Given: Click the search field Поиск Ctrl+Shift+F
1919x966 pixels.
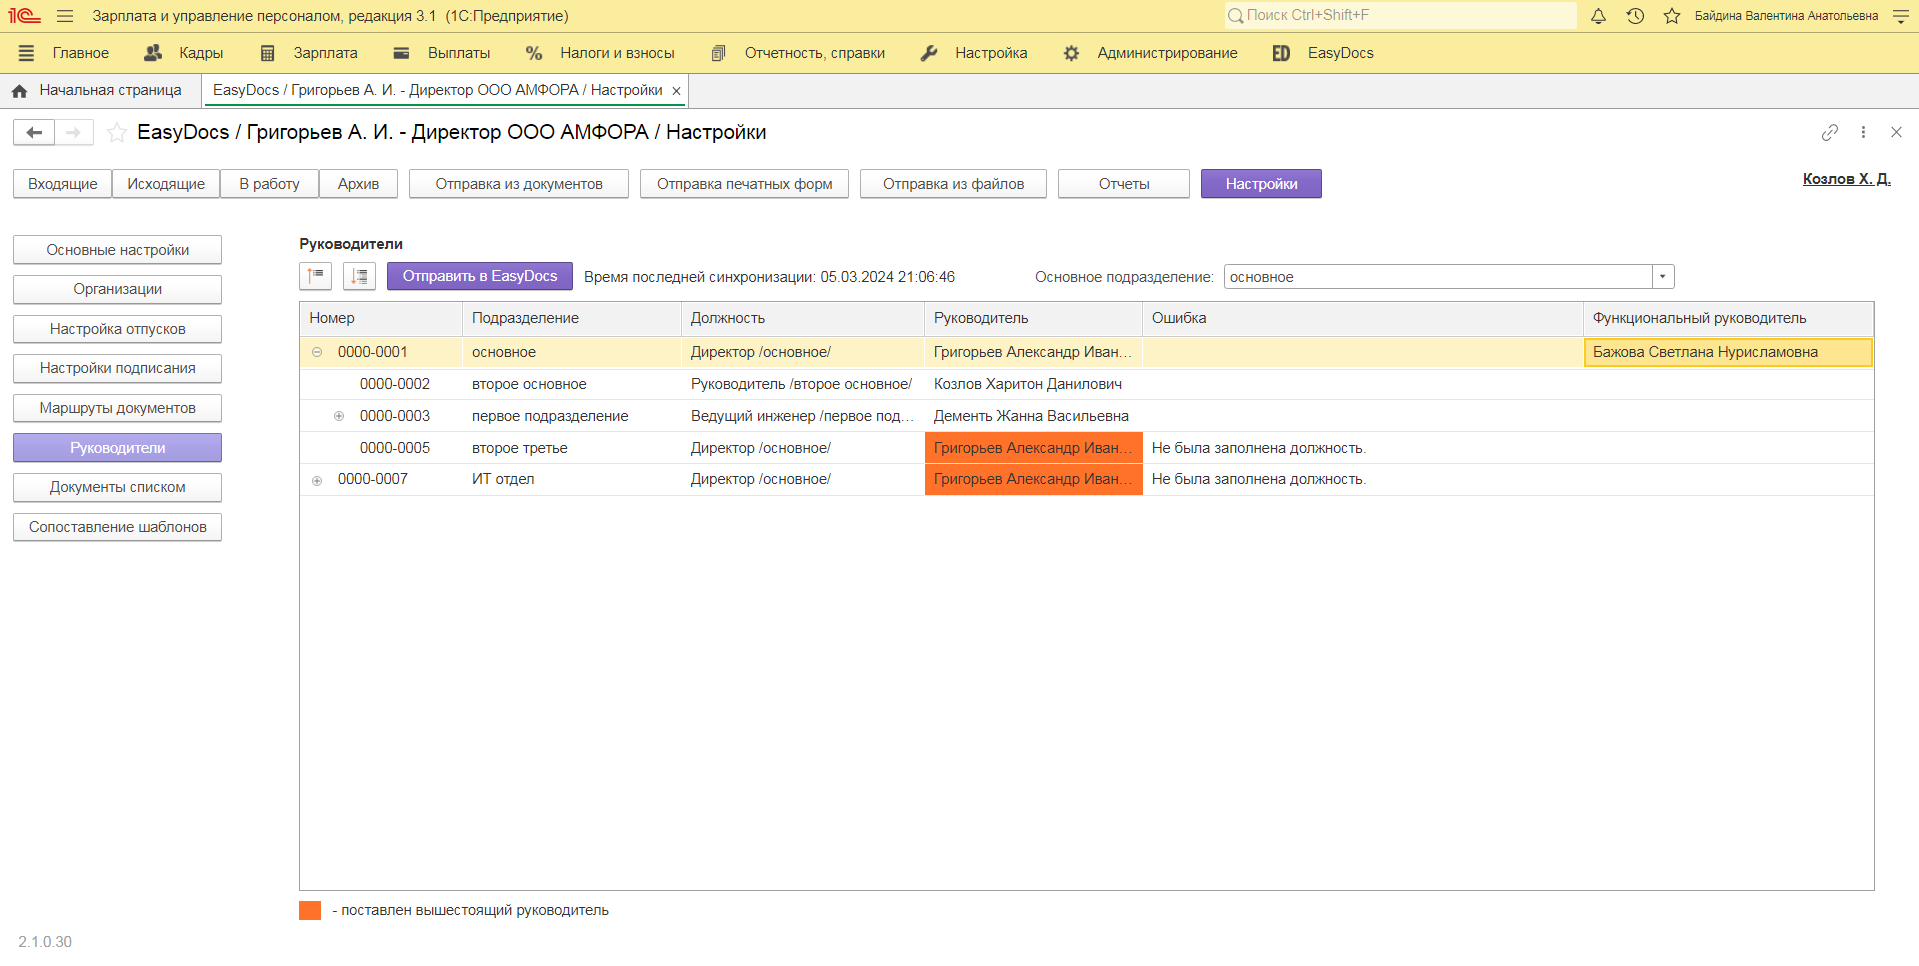Looking at the screenshot, I should tap(1400, 15).
